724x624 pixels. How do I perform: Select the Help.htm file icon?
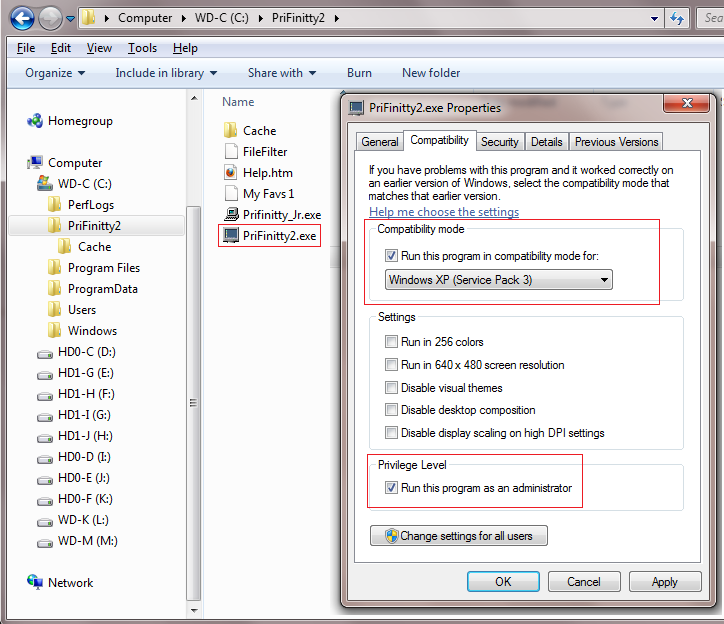pyautogui.click(x=231, y=172)
